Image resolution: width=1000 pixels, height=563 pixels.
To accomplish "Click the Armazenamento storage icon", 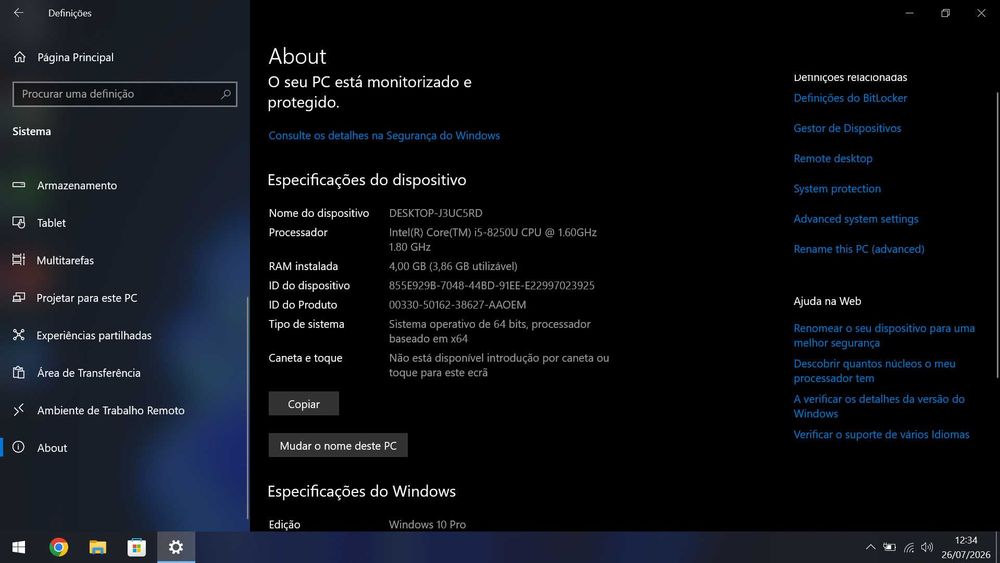I will coord(18,185).
